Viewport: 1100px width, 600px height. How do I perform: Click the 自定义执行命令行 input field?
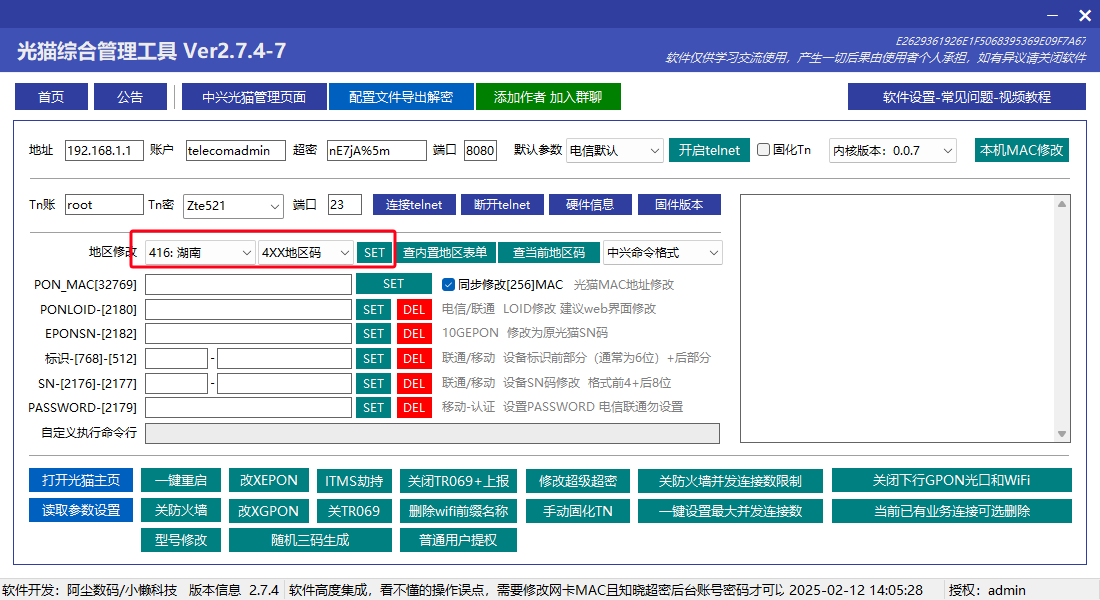coord(432,433)
